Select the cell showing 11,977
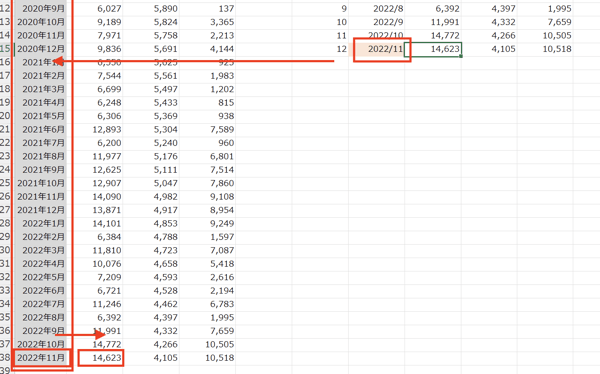 click(x=95, y=156)
